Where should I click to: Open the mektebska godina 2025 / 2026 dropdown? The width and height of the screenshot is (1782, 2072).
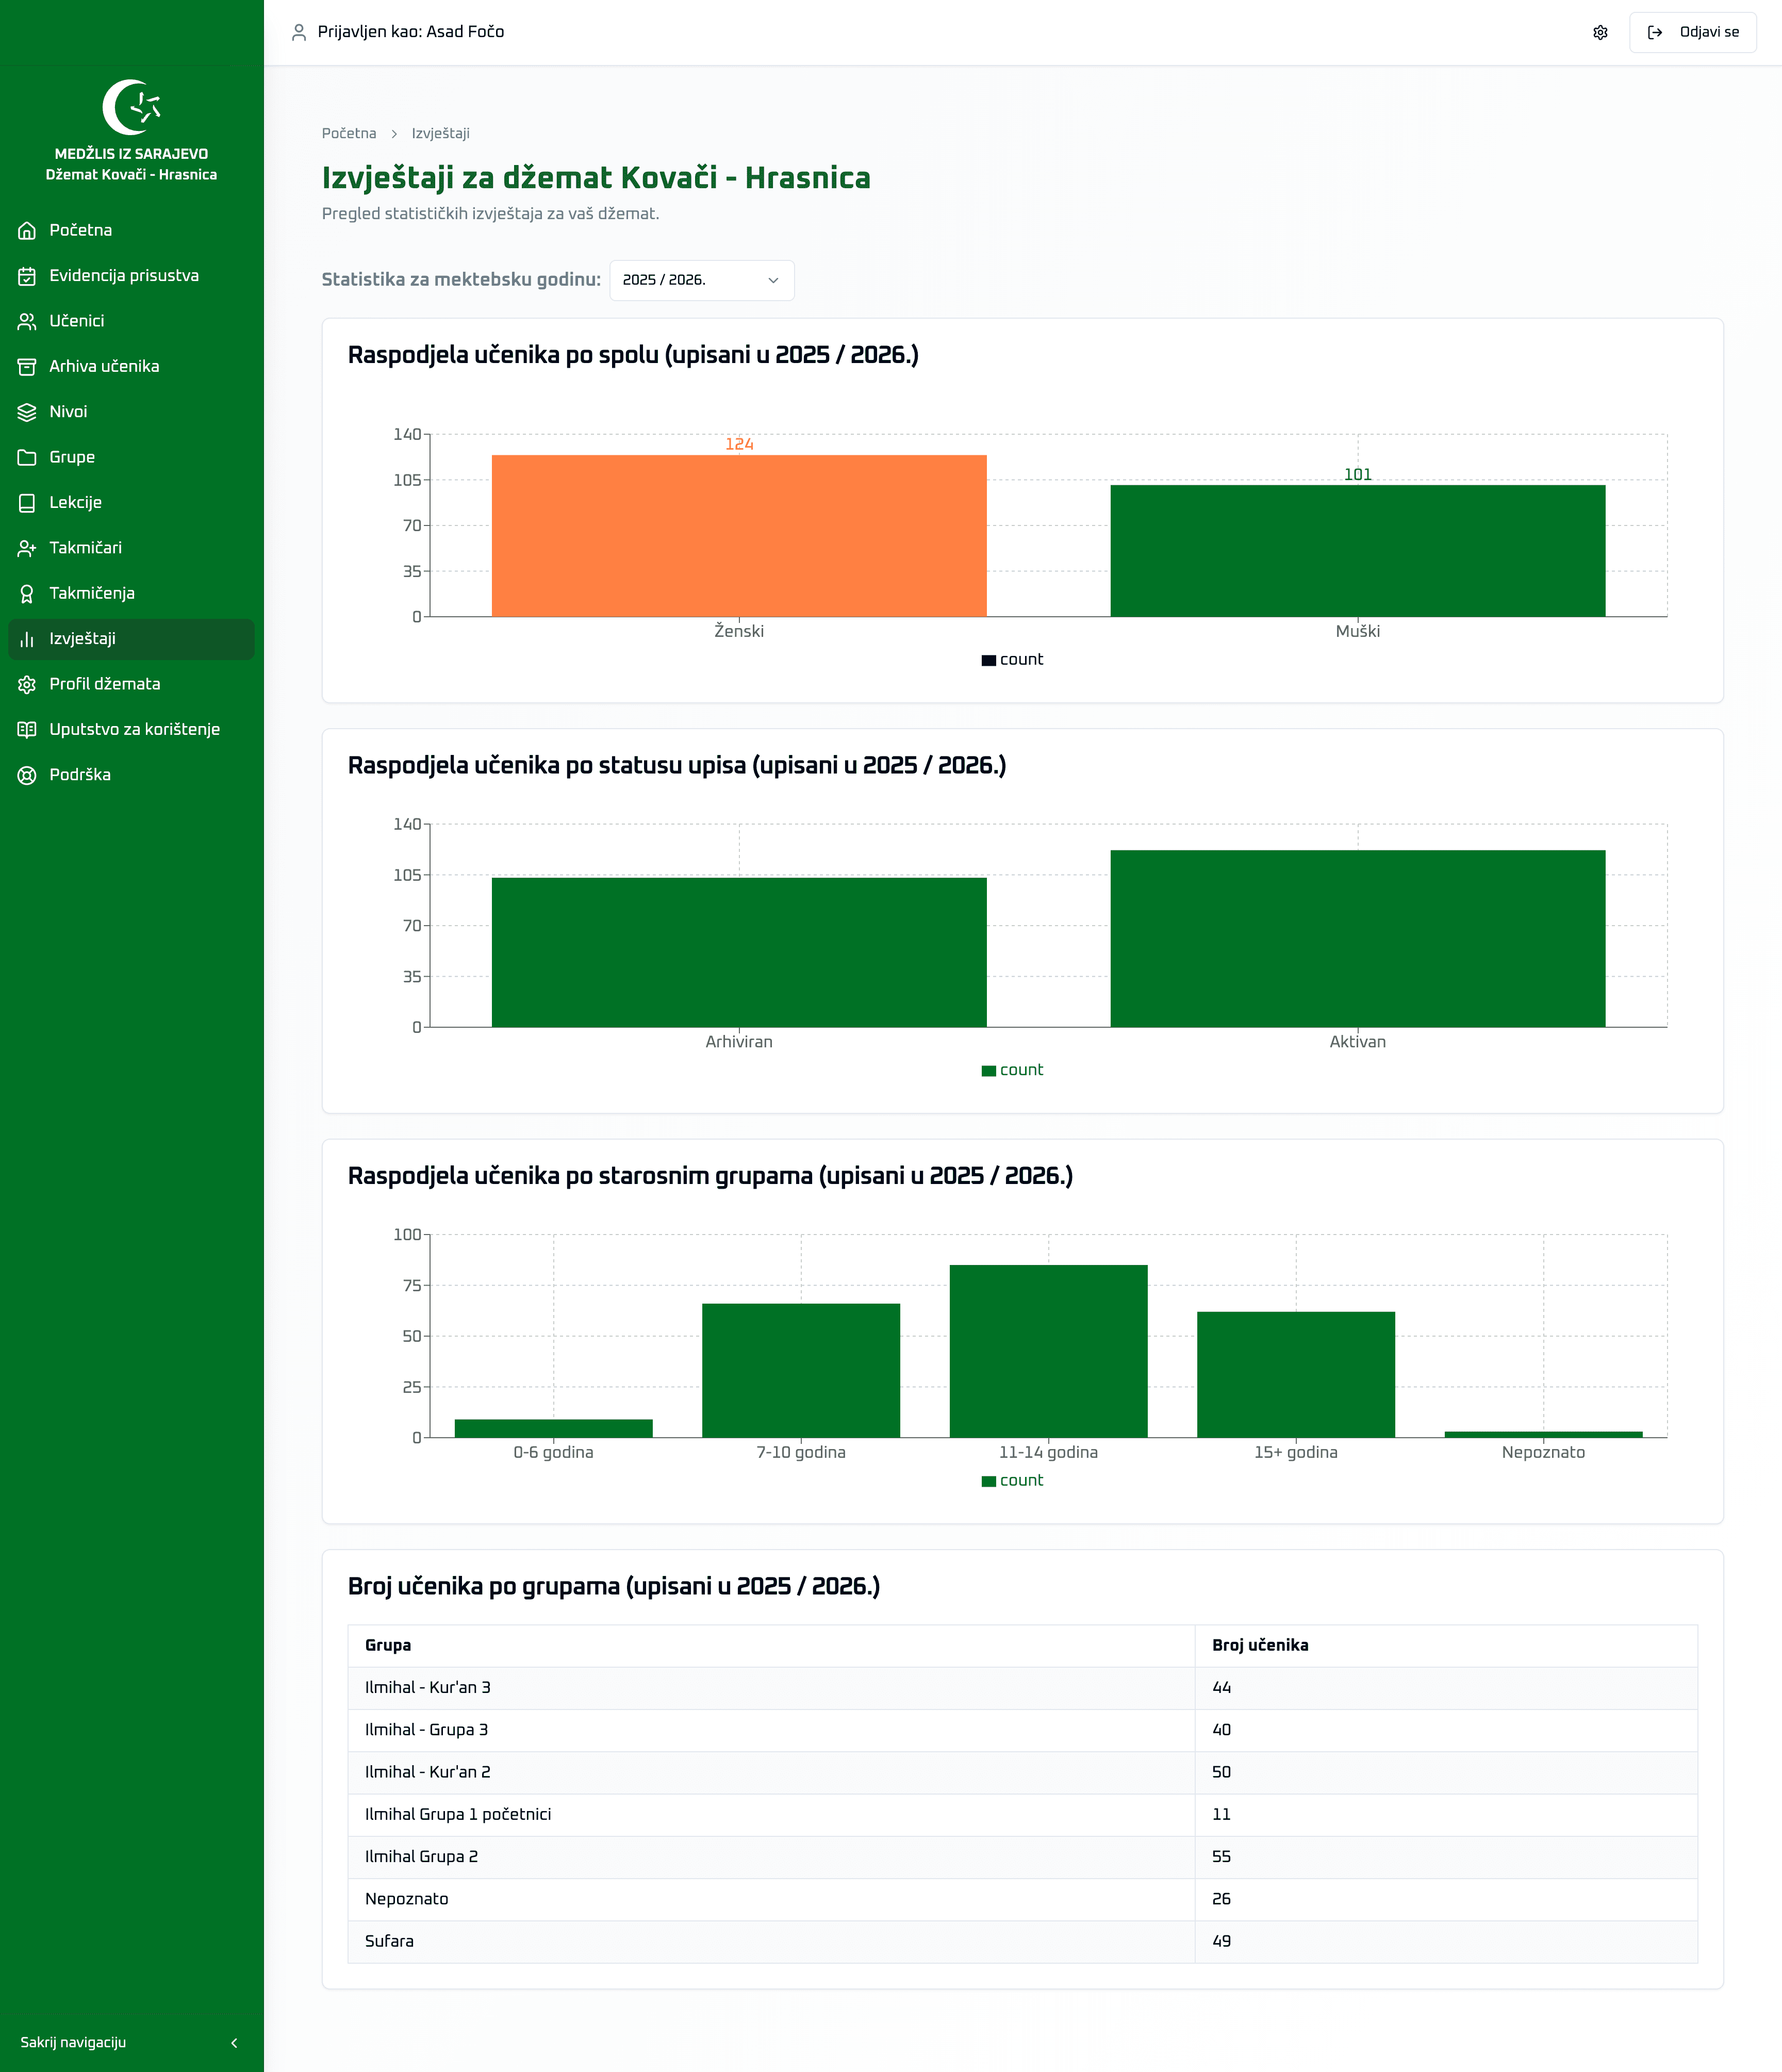point(701,280)
